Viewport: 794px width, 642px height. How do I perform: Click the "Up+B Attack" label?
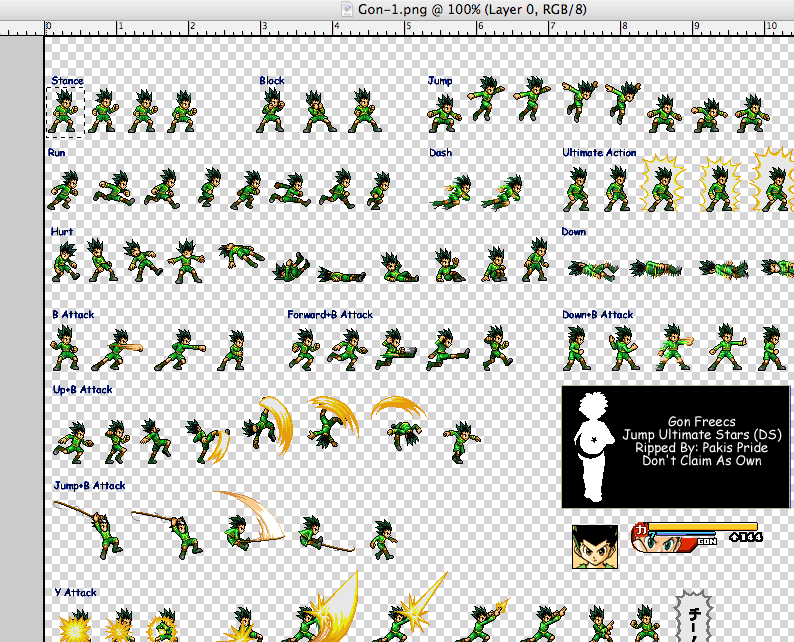82,390
